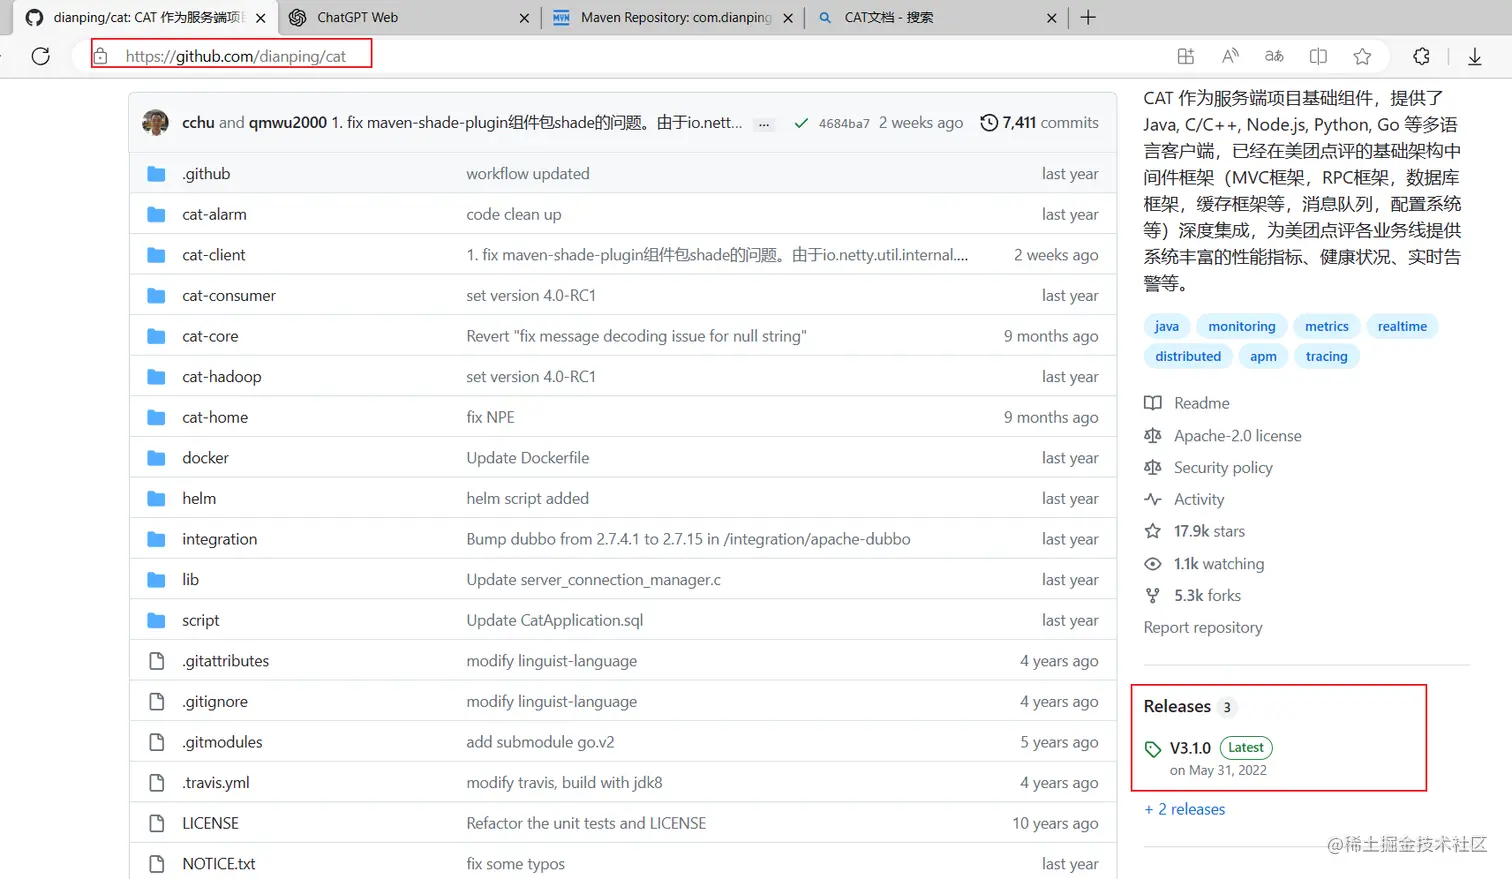
Task: Click the folder icon of the .github row
Action: 156,174
